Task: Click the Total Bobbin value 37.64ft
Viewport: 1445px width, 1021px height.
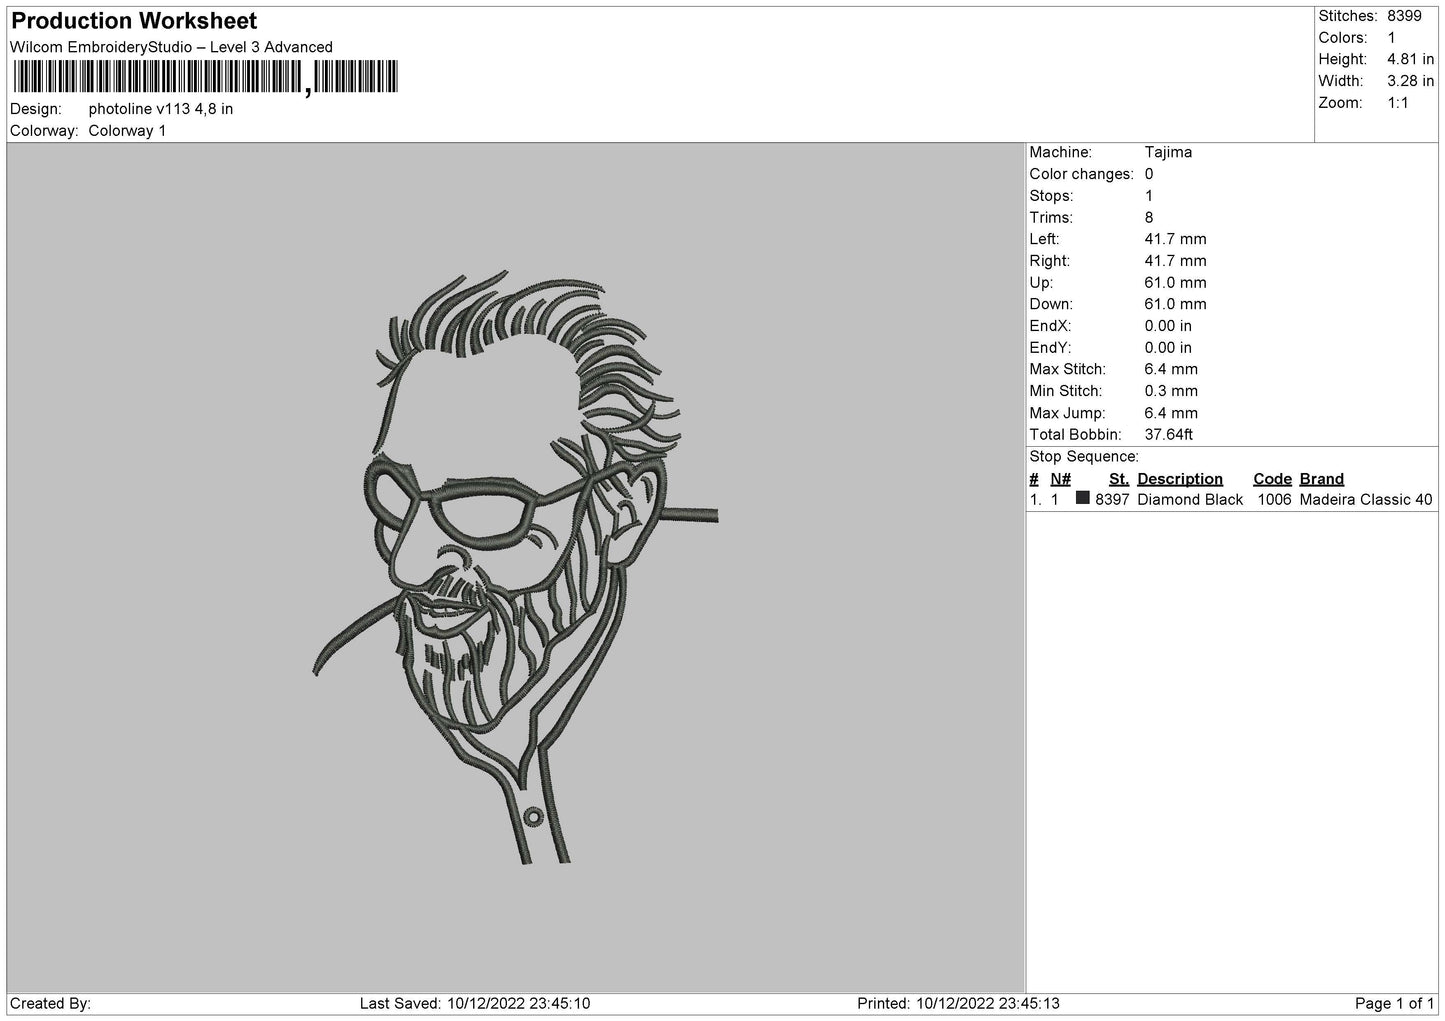Action: [x=1169, y=435]
